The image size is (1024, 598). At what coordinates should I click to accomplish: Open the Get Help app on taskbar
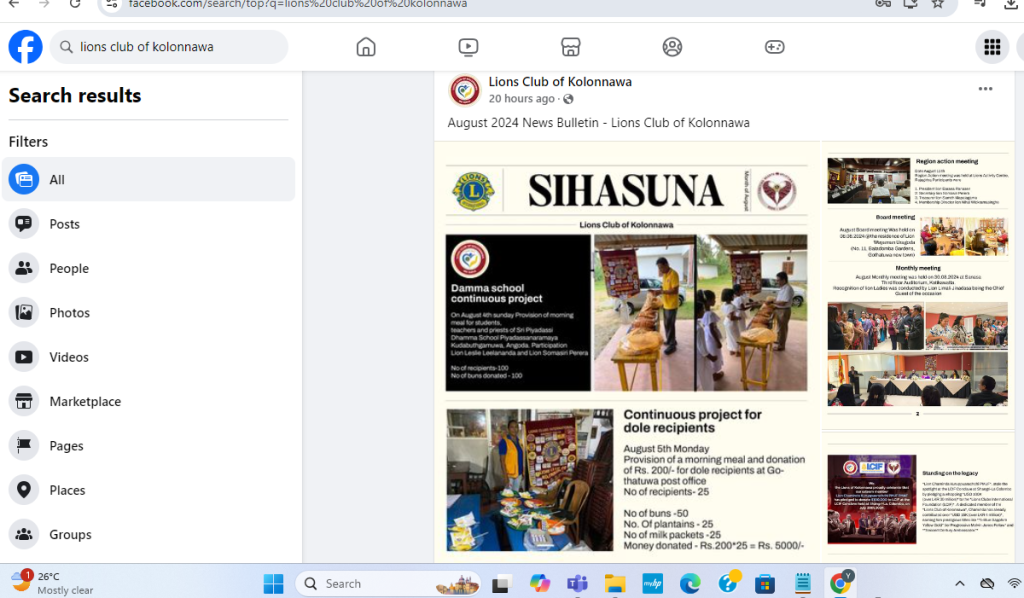tap(728, 582)
